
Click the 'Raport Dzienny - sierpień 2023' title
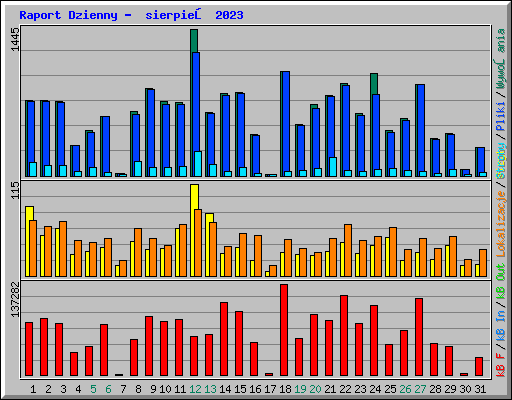point(131,15)
